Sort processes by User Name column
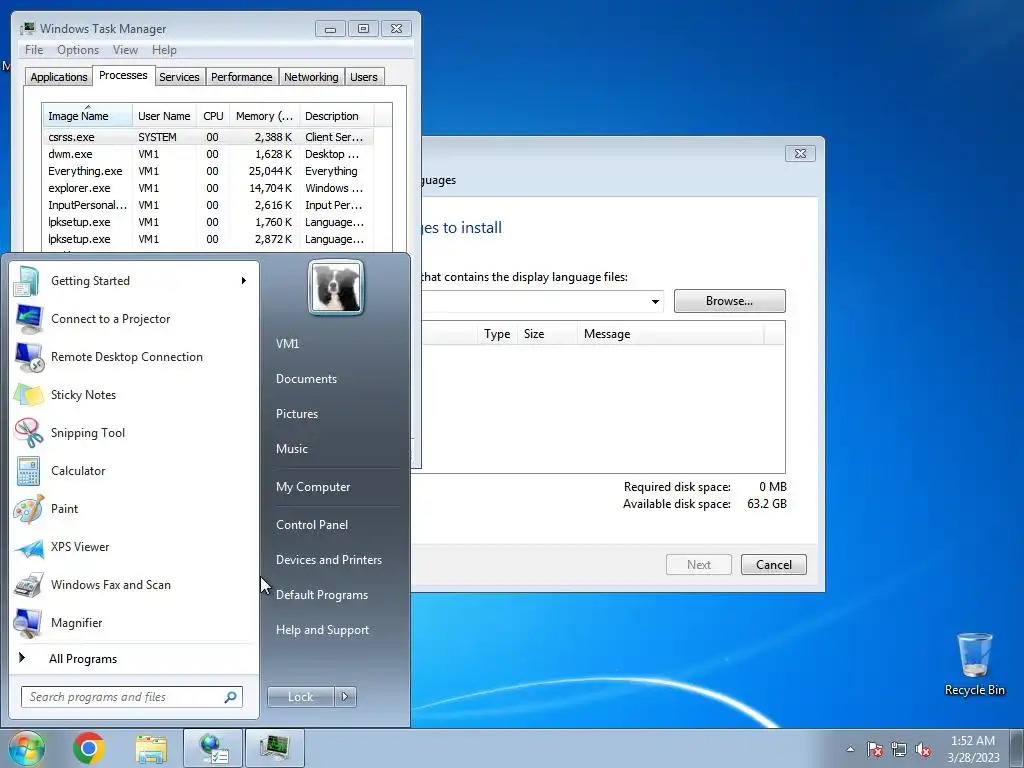1024x768 pixels. [164, 116]
